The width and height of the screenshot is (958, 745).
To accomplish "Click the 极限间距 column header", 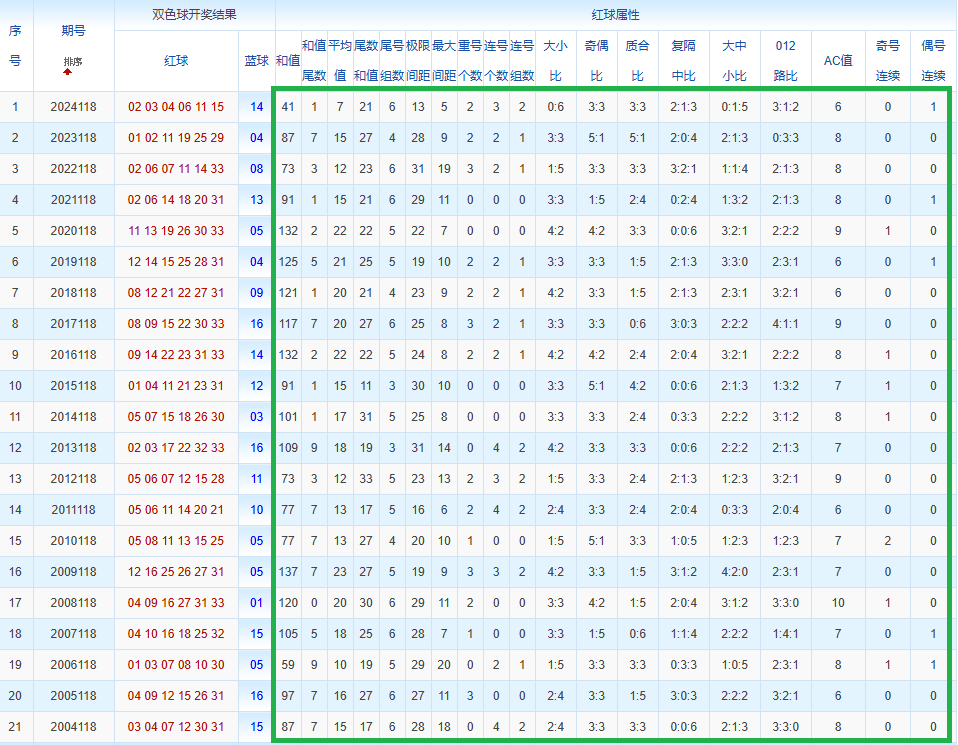I will 418,61.
